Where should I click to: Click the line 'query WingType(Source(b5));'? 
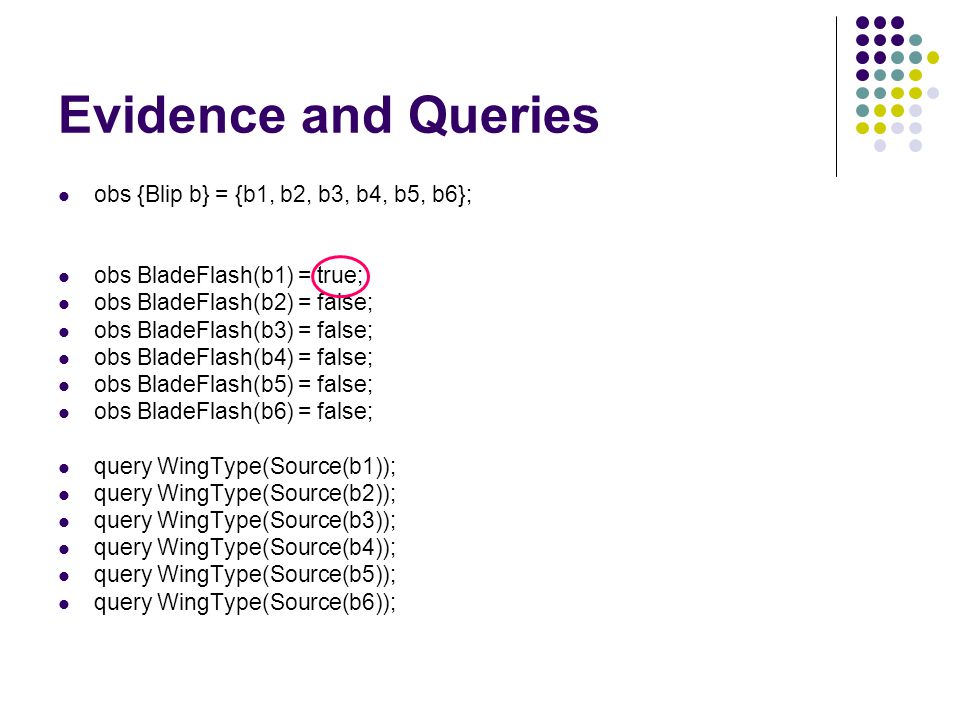coord(245,575)
